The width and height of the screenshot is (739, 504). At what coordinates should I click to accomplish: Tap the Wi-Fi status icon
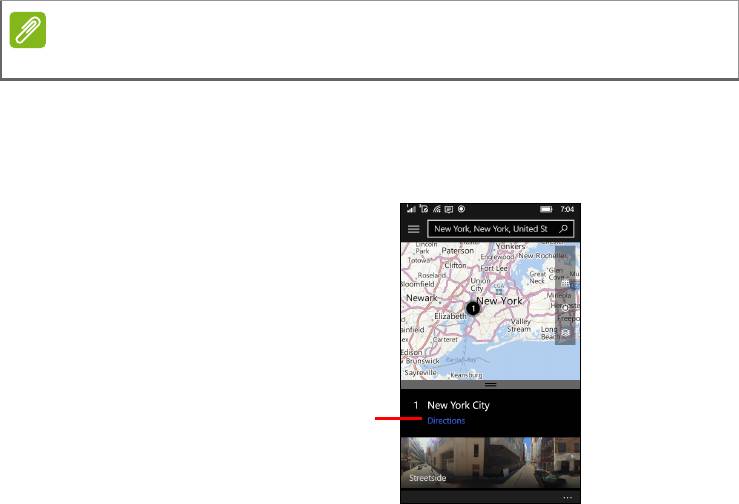[437, 210]
